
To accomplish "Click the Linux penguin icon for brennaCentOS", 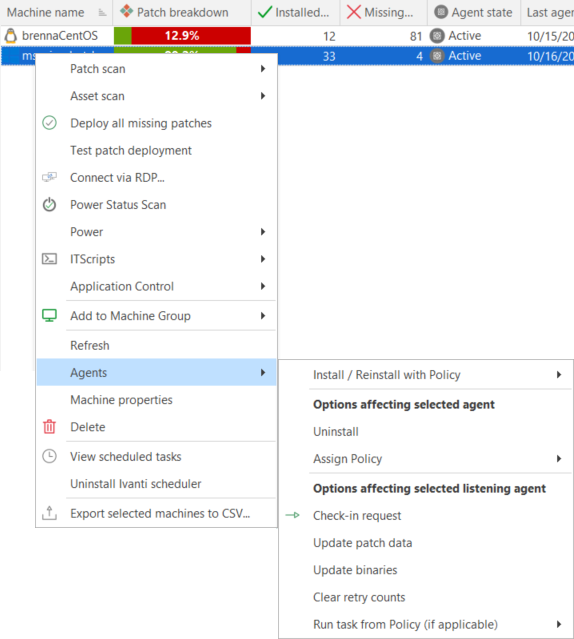I will pyautogui.click(x=11, y=36).
